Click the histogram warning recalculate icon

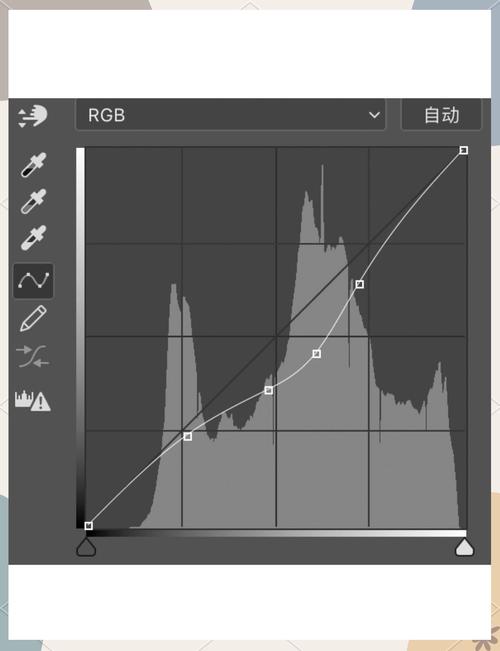[33, 401]
